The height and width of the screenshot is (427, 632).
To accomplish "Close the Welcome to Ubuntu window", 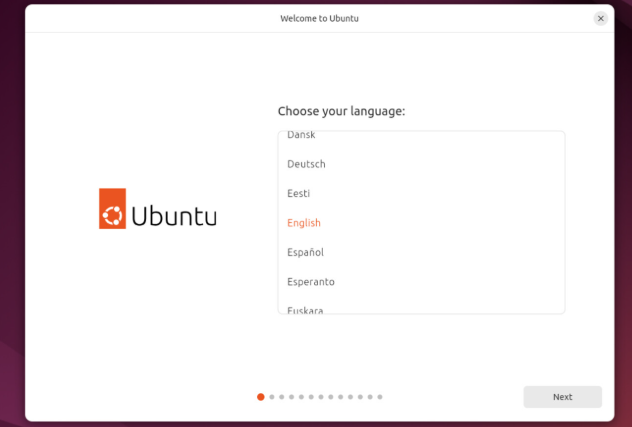I will pyautogui.click(x=601, y=19).
